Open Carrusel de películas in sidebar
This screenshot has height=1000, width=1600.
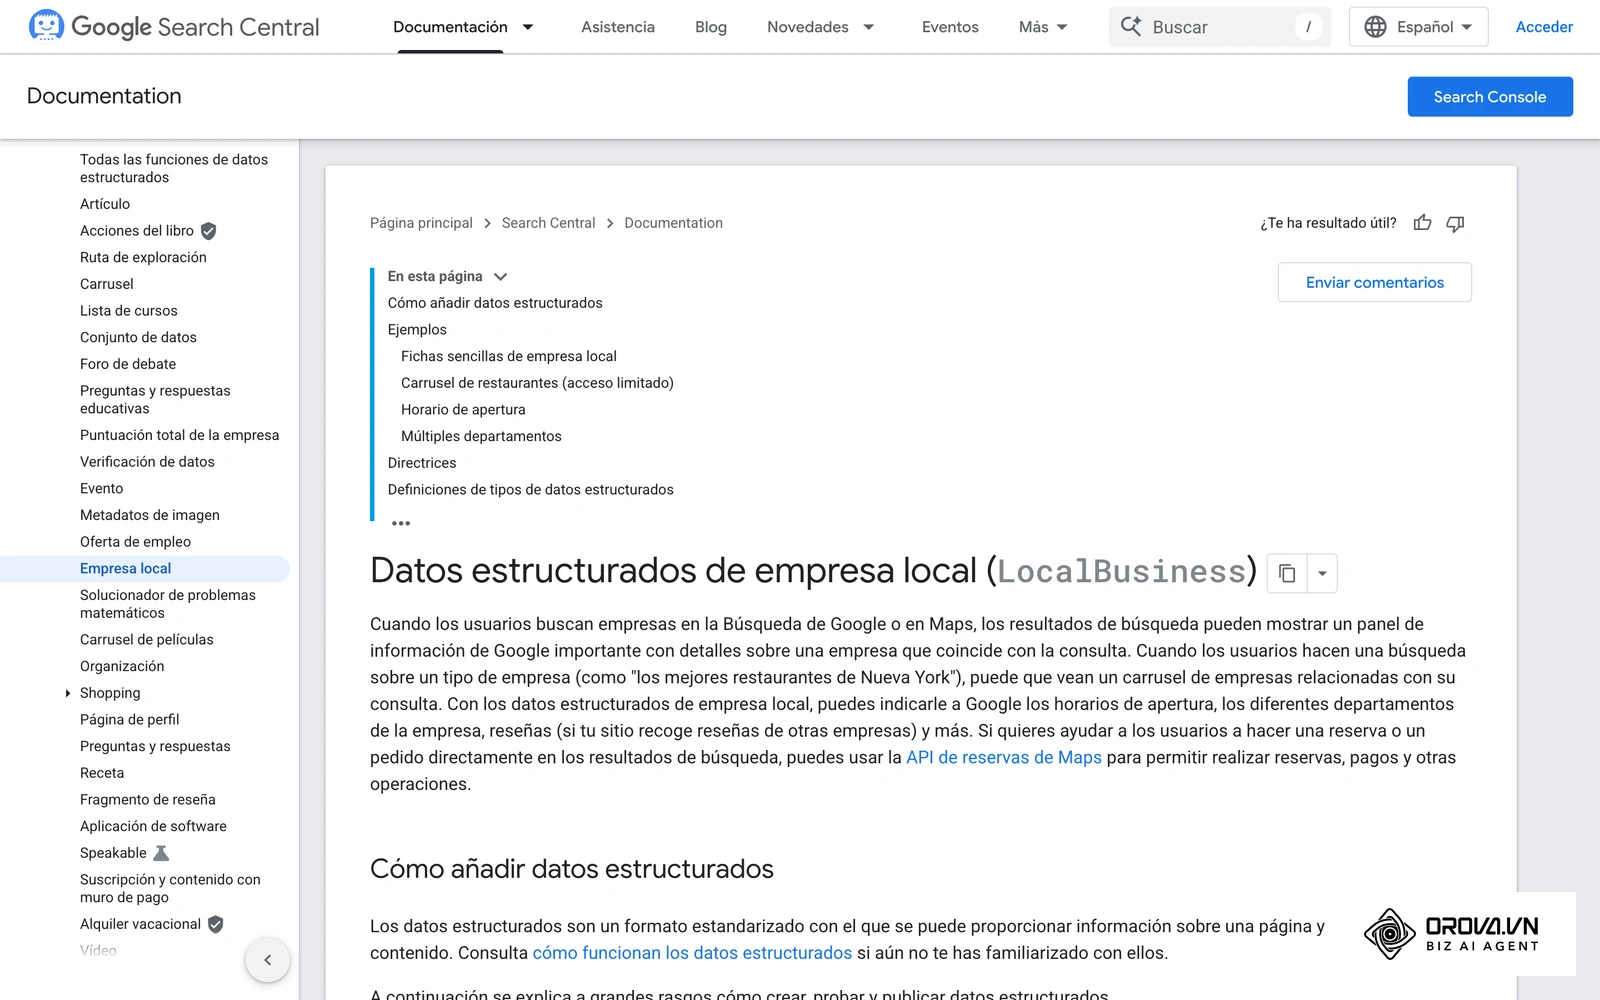[147, 640]
